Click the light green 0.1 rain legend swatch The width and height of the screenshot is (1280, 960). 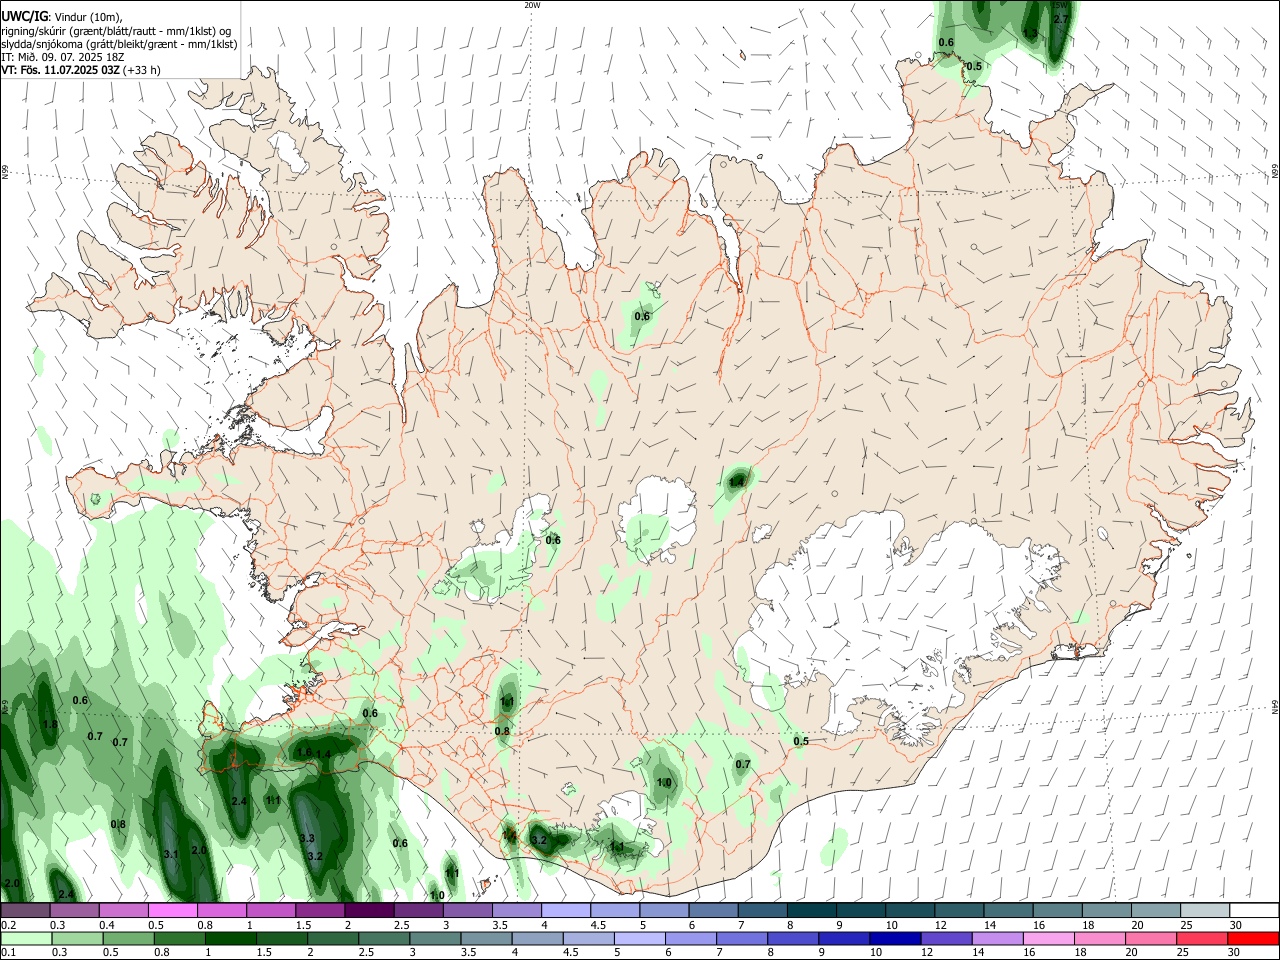click(x=26, y=938)
